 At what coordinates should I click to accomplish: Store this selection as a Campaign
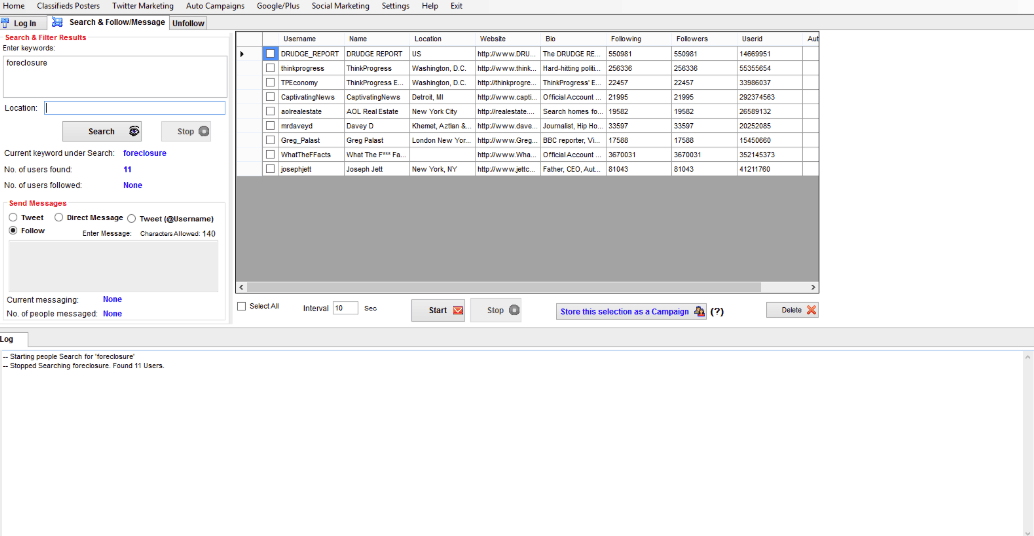(x=631, y=311)
